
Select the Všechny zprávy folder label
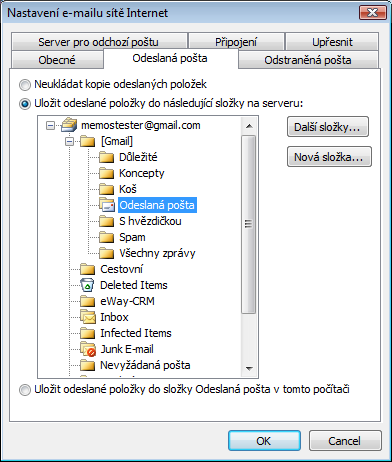tap(157, 253)
